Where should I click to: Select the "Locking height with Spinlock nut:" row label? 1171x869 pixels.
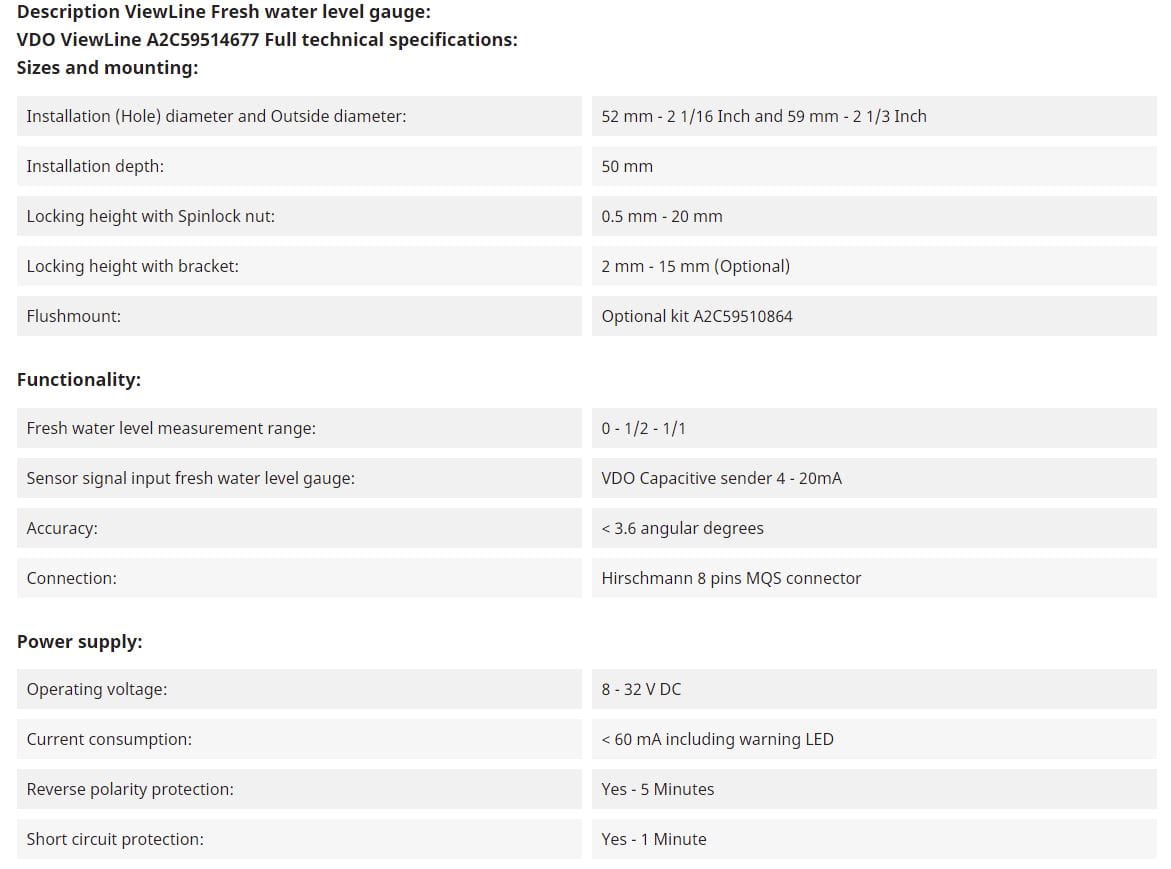click(x=150, y=216)
